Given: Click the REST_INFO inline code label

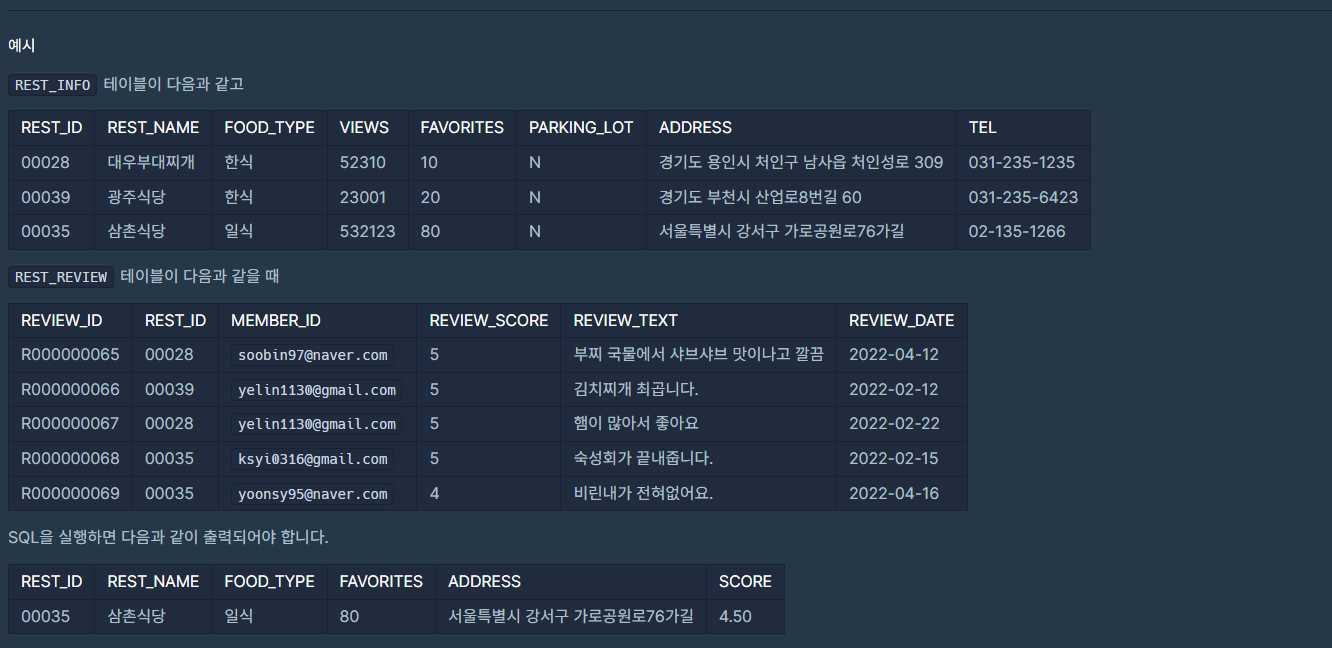Looking at the screenshot, I should (x=53, y=85).
